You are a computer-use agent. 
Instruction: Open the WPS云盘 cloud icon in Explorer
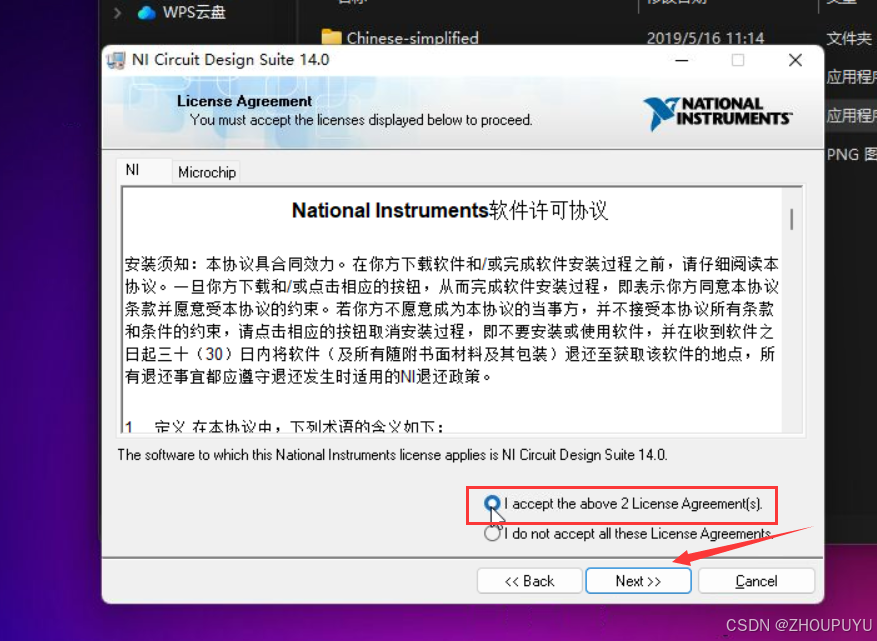click(x=147, y=12)
